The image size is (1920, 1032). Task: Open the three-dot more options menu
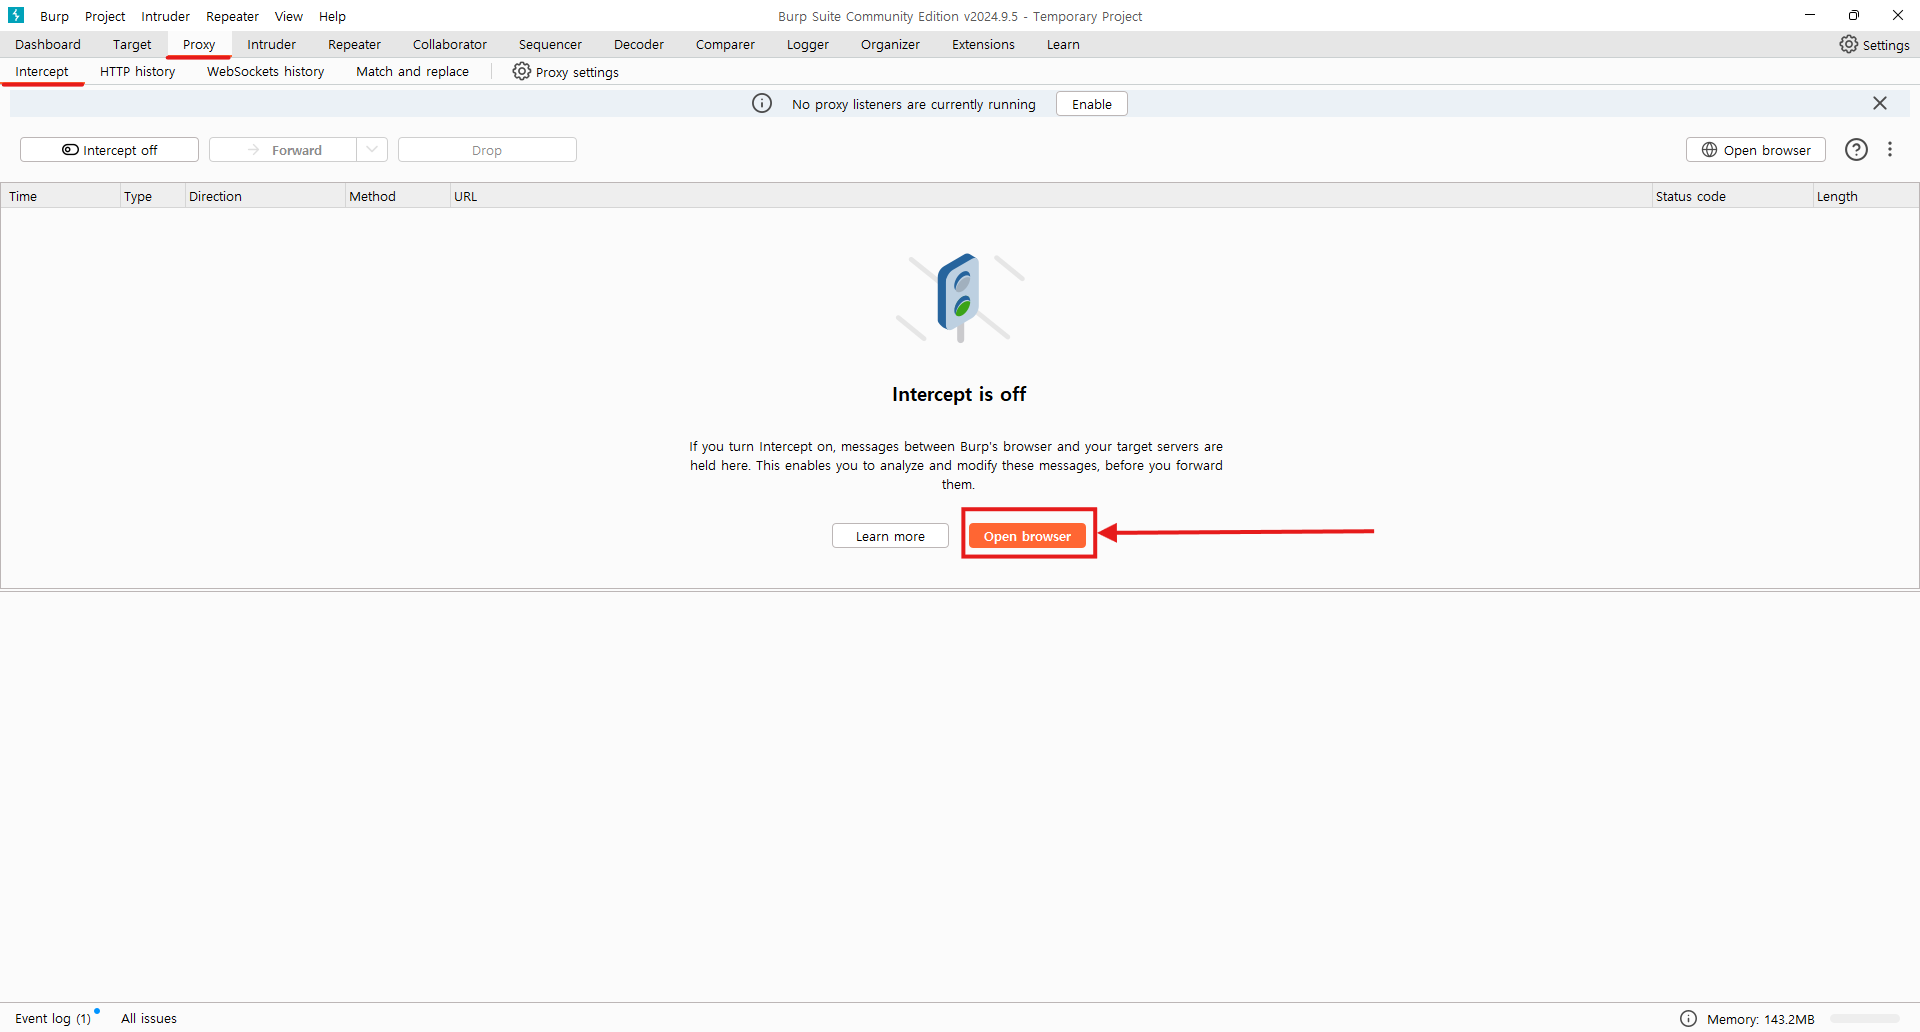(x=1890, y=150)
